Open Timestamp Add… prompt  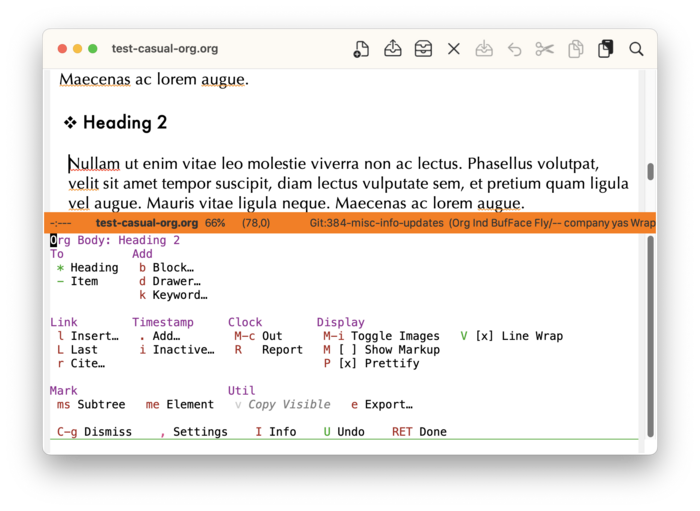click(x=160, y=336)
